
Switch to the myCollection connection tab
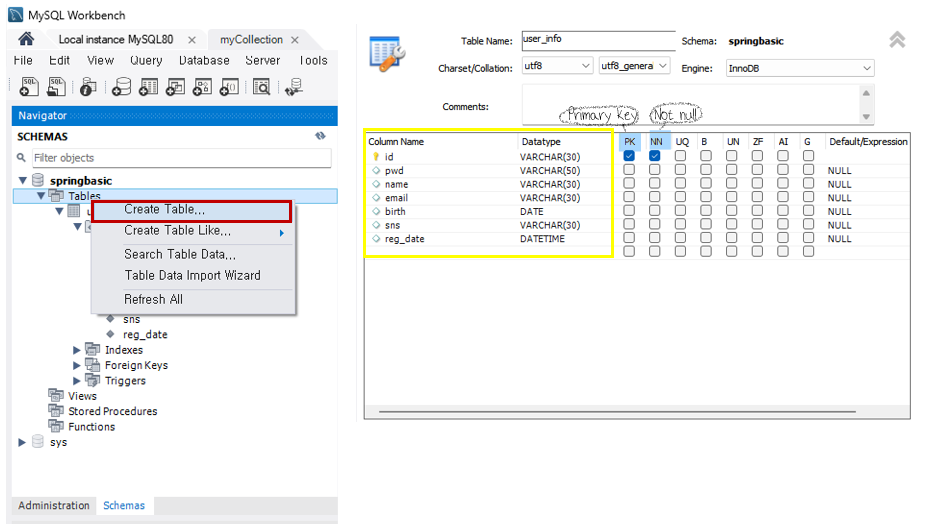click(x=251, y=40)
